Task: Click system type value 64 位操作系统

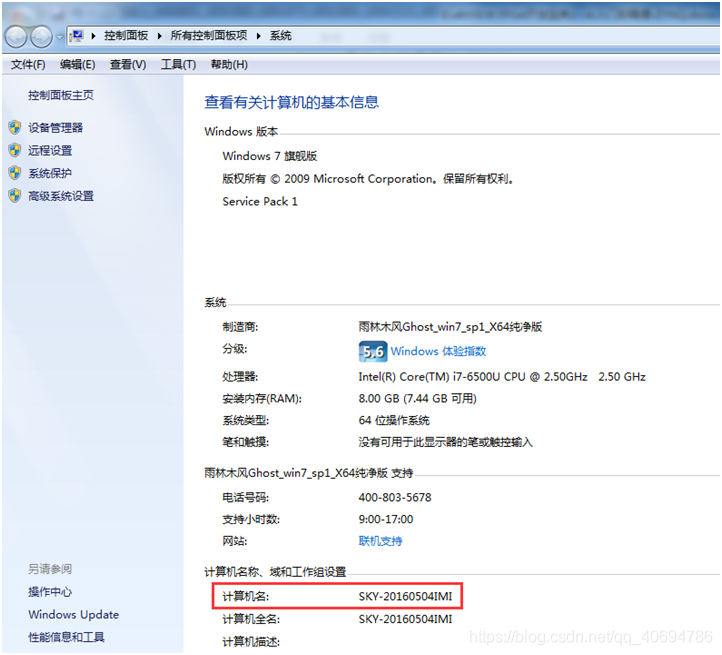Action: [394, 420]
